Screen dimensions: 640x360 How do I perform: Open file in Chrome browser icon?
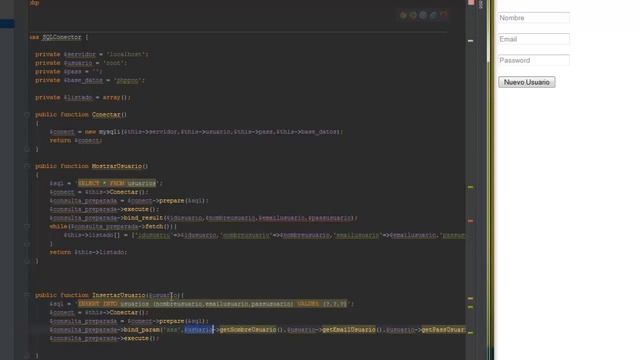[403, 15]
